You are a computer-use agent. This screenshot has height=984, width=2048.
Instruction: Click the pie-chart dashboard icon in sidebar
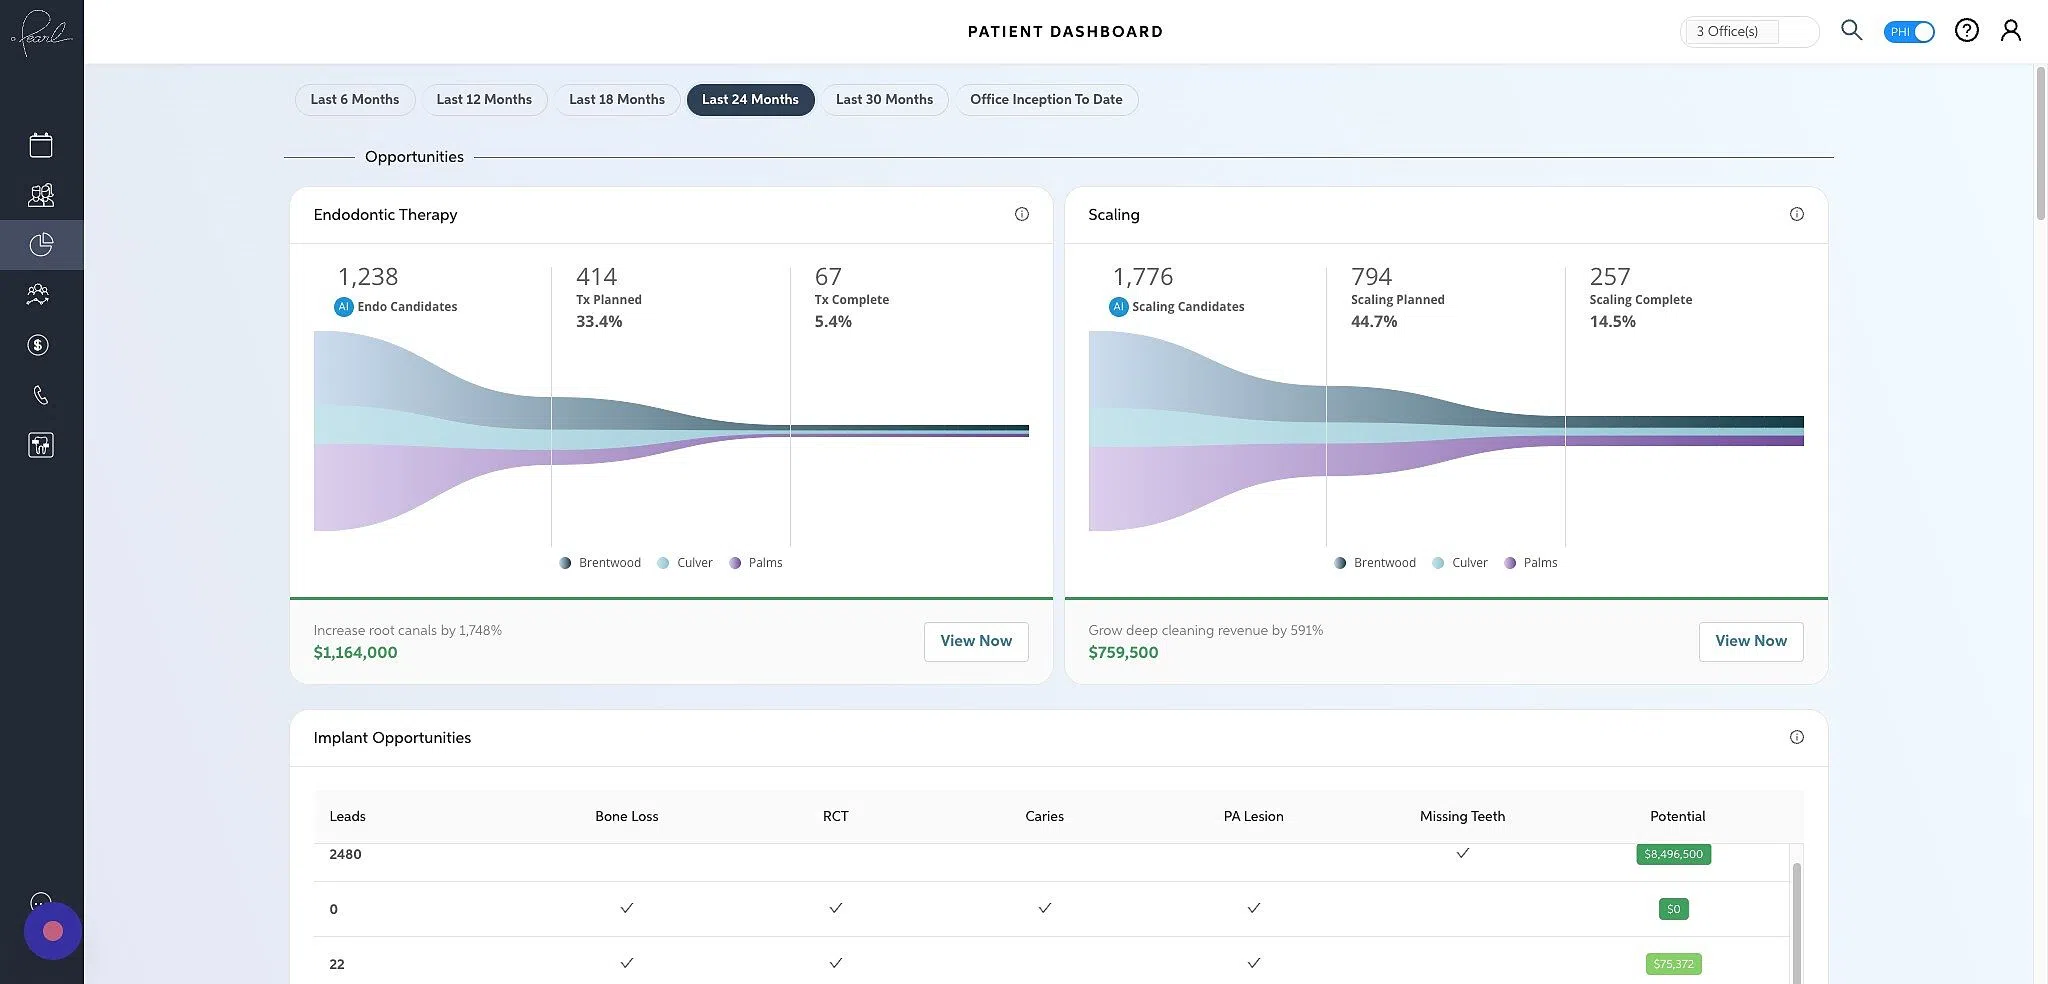(42, 244)
